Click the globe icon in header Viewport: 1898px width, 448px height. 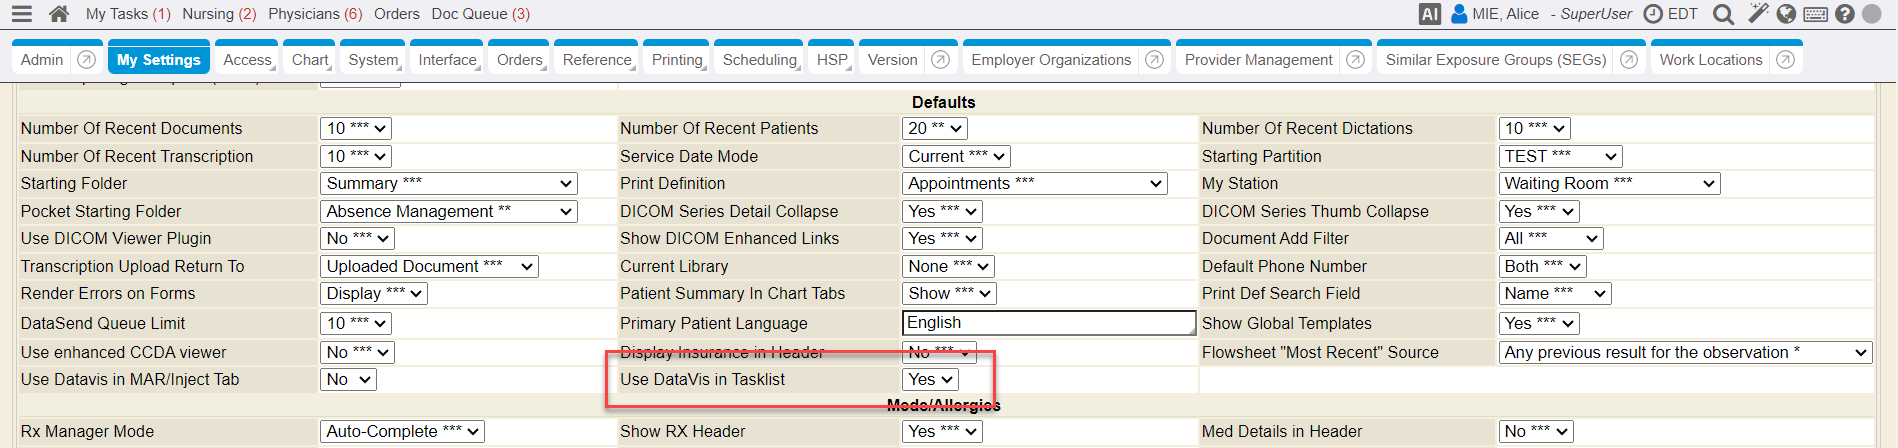[x=1786, y=14]
